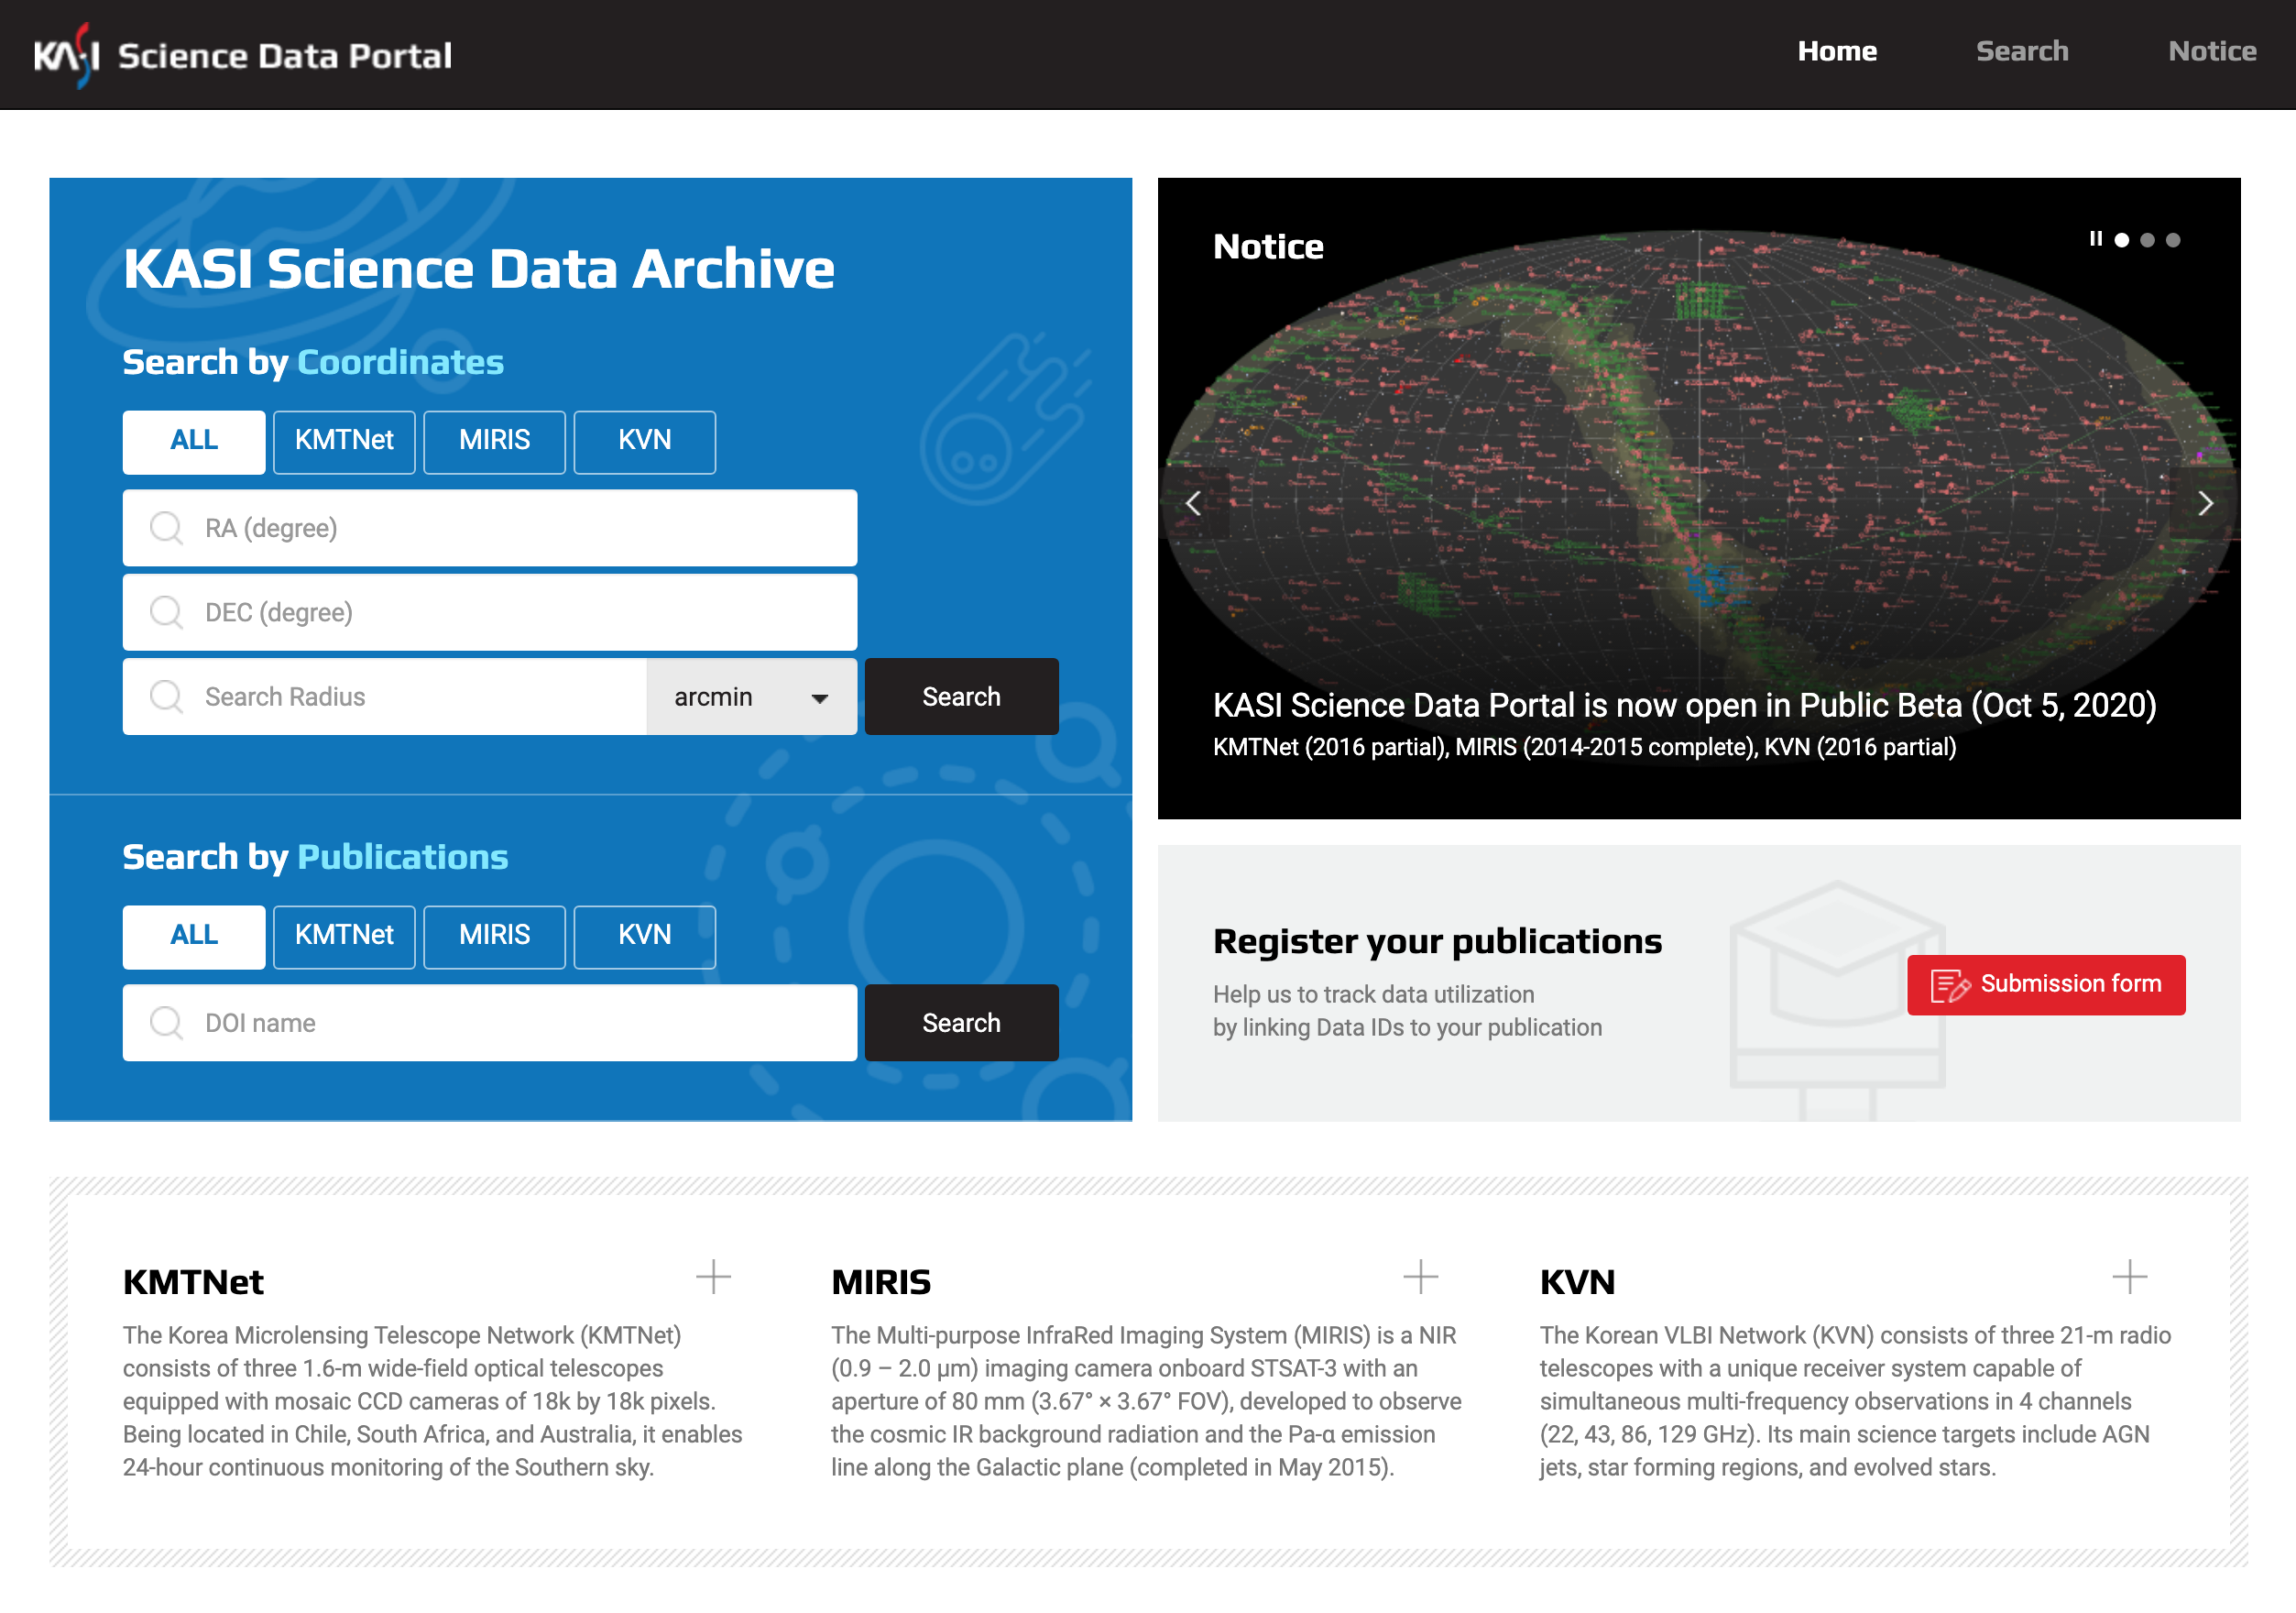Select KMTNet filter under Search by Coordinates

point(344,441)
